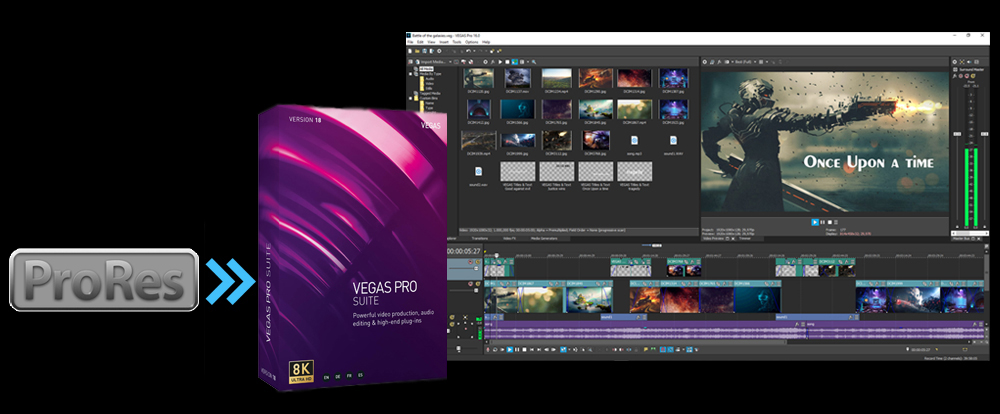
Task: Click the 00:00:05:27 timecode display
Action: click(464, 251)
